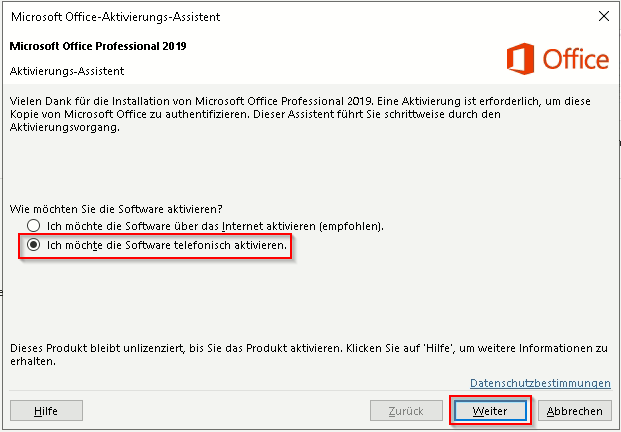Screen dimensions: 621x432
Task: Select the activate over Internet radio button
Action: click(35, 226)
